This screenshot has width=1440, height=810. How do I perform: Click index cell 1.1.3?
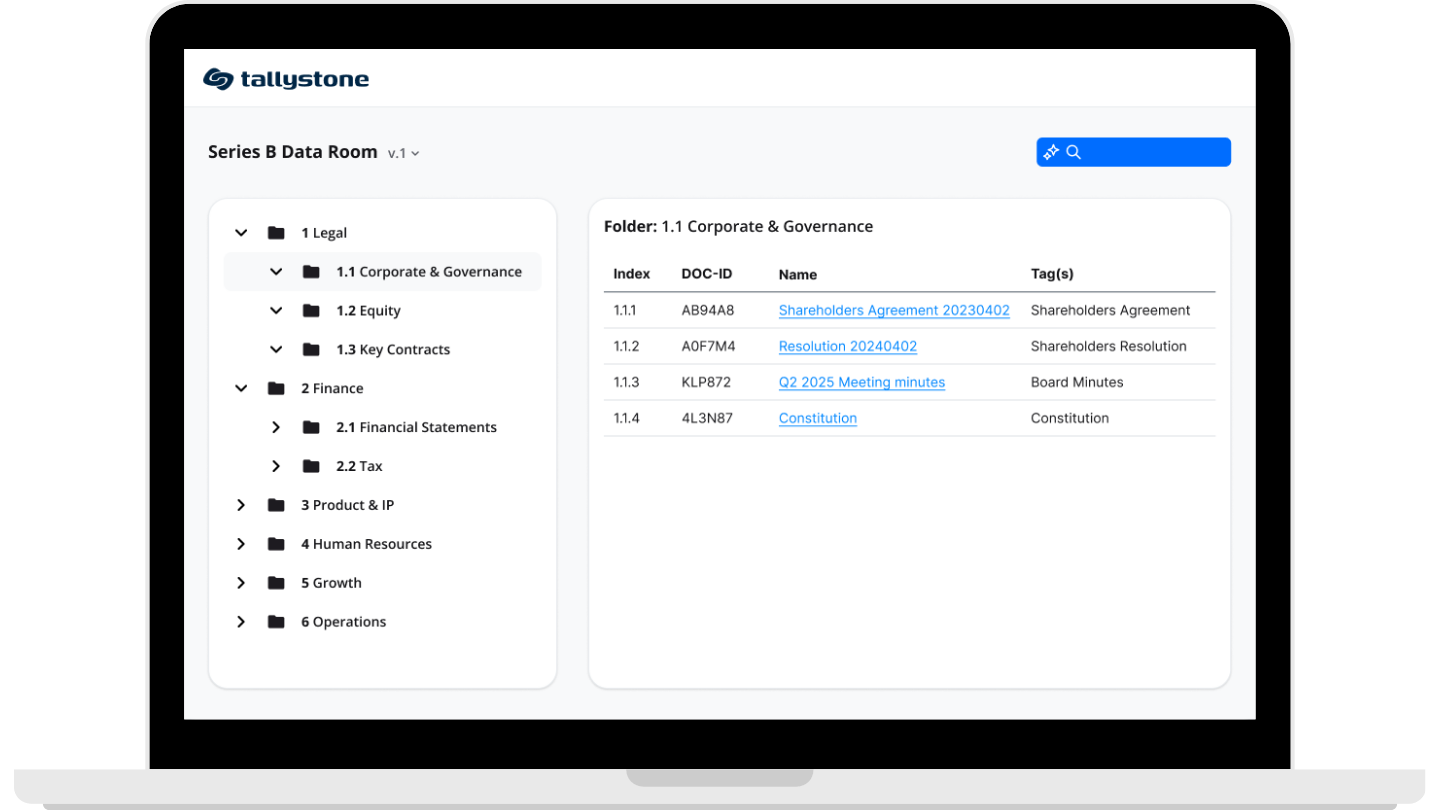pyautogui.click(x=626, y=382)
